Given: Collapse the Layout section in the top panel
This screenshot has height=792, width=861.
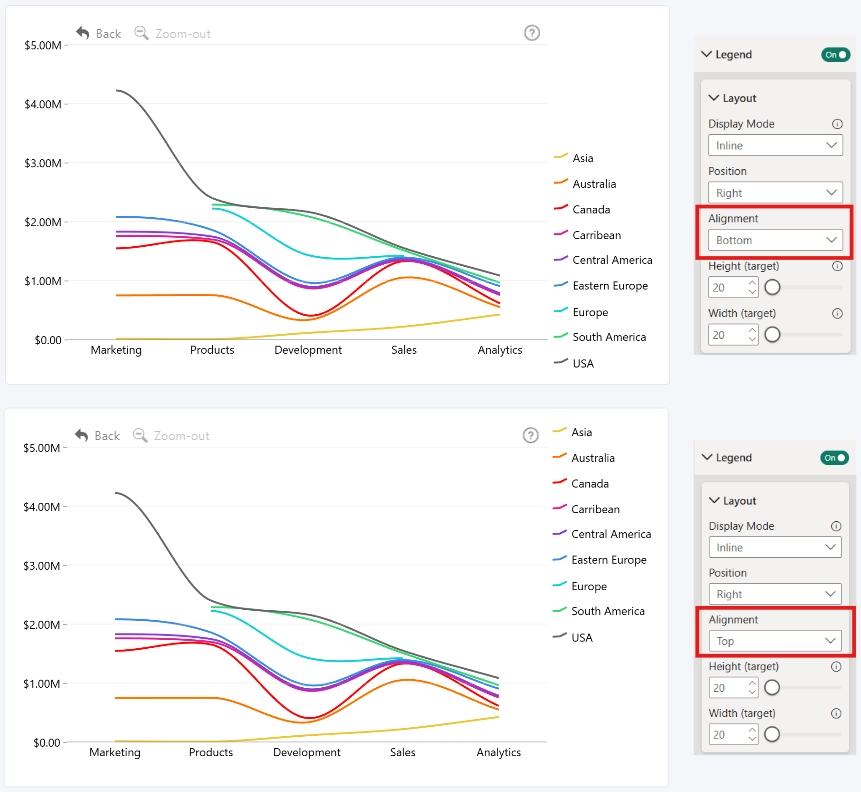Looking at the screenshot, I should point(714,98).
